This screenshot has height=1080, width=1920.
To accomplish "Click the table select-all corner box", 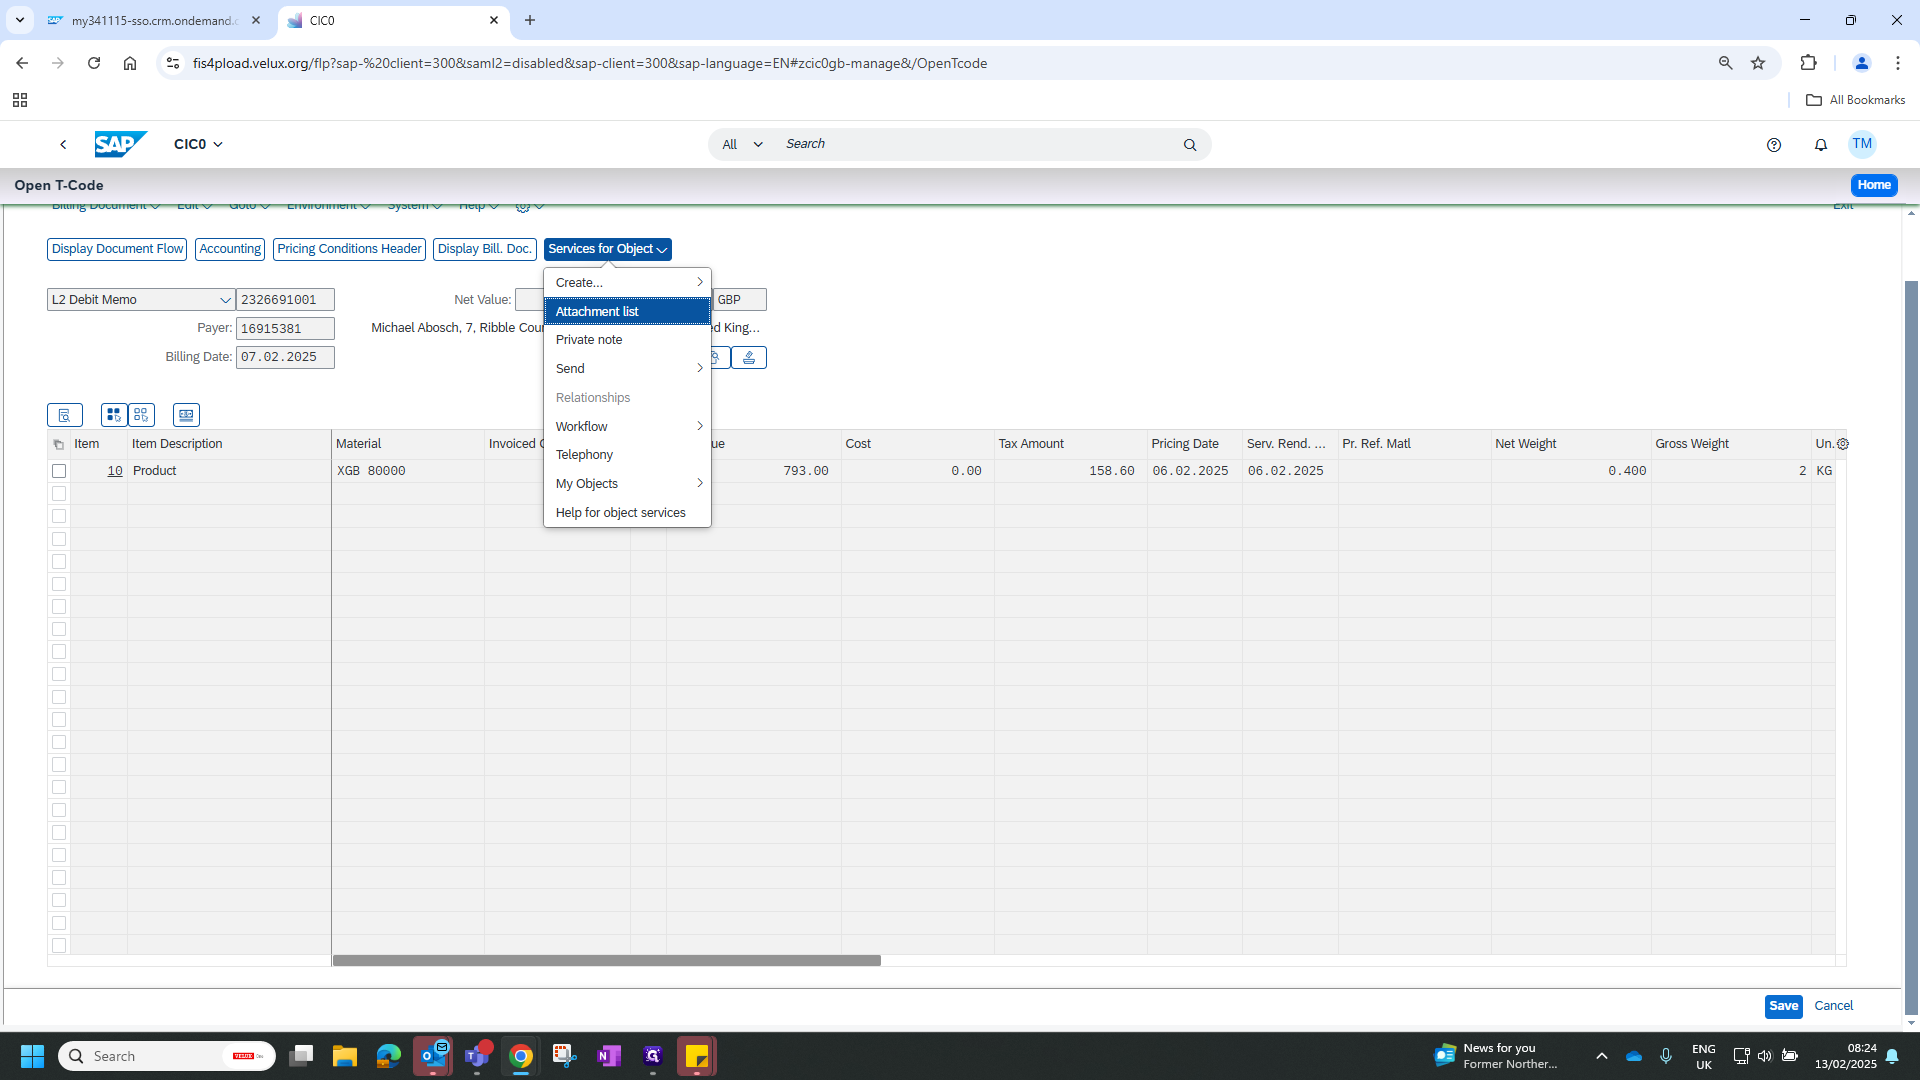I will coord(59,444).
